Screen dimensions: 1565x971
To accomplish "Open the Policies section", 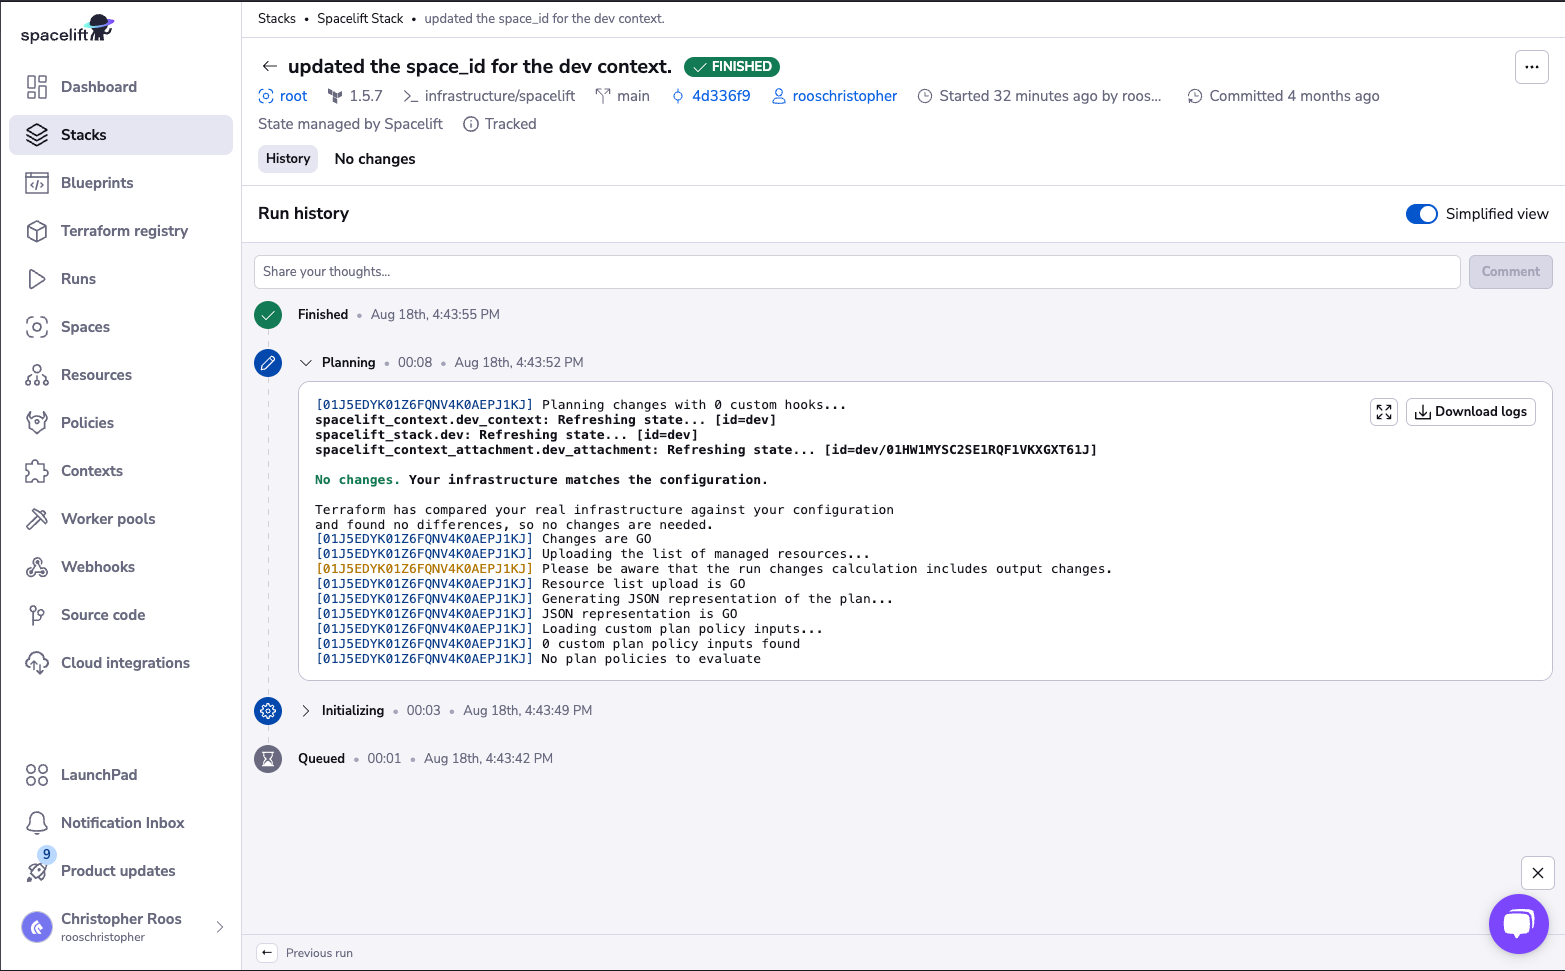I will coord(89,422).
